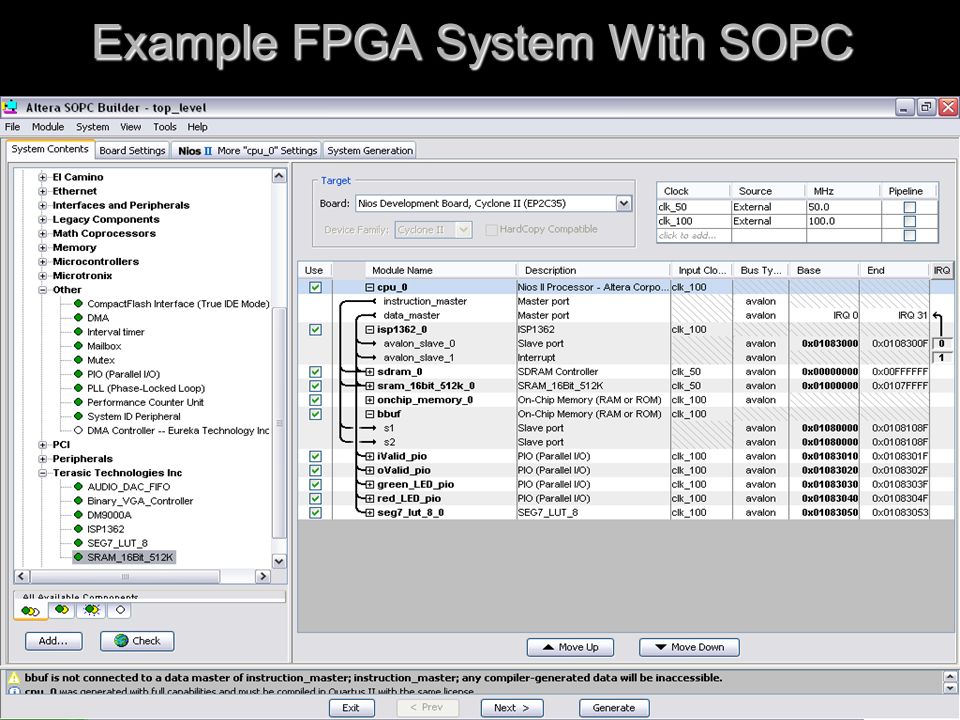Select the single white circle filter icon

[x=120, y=610]
